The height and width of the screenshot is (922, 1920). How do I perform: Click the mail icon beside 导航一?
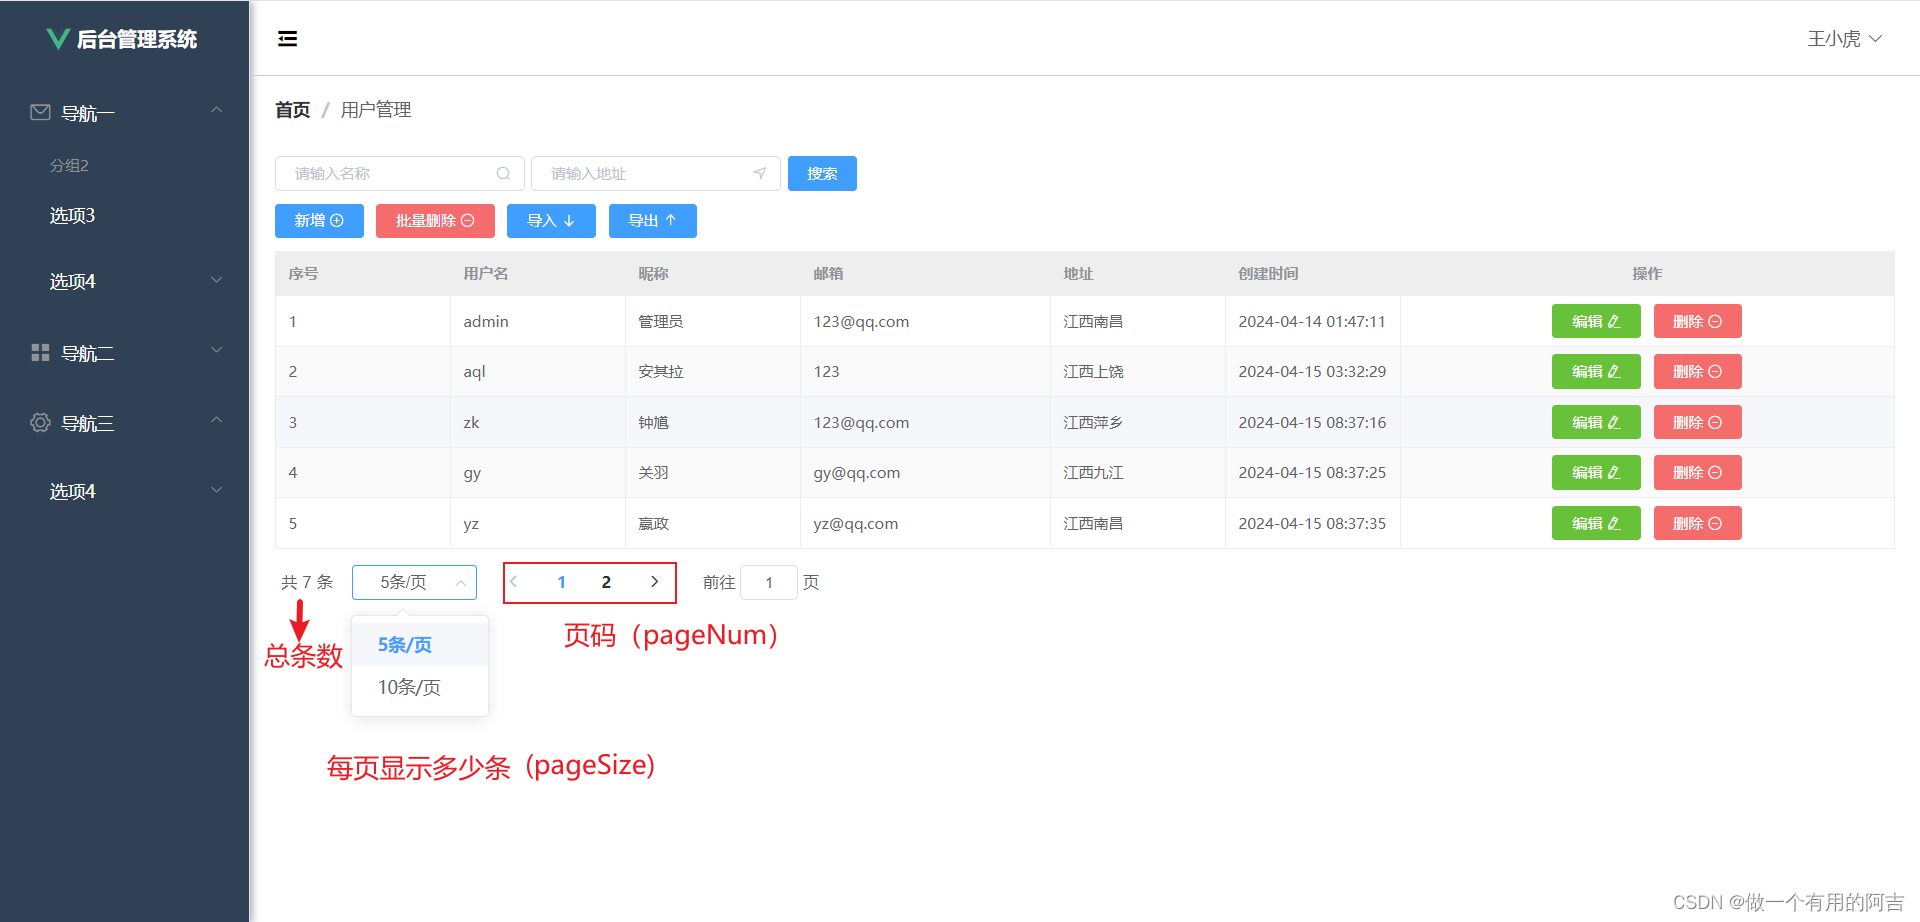[40, 112]
